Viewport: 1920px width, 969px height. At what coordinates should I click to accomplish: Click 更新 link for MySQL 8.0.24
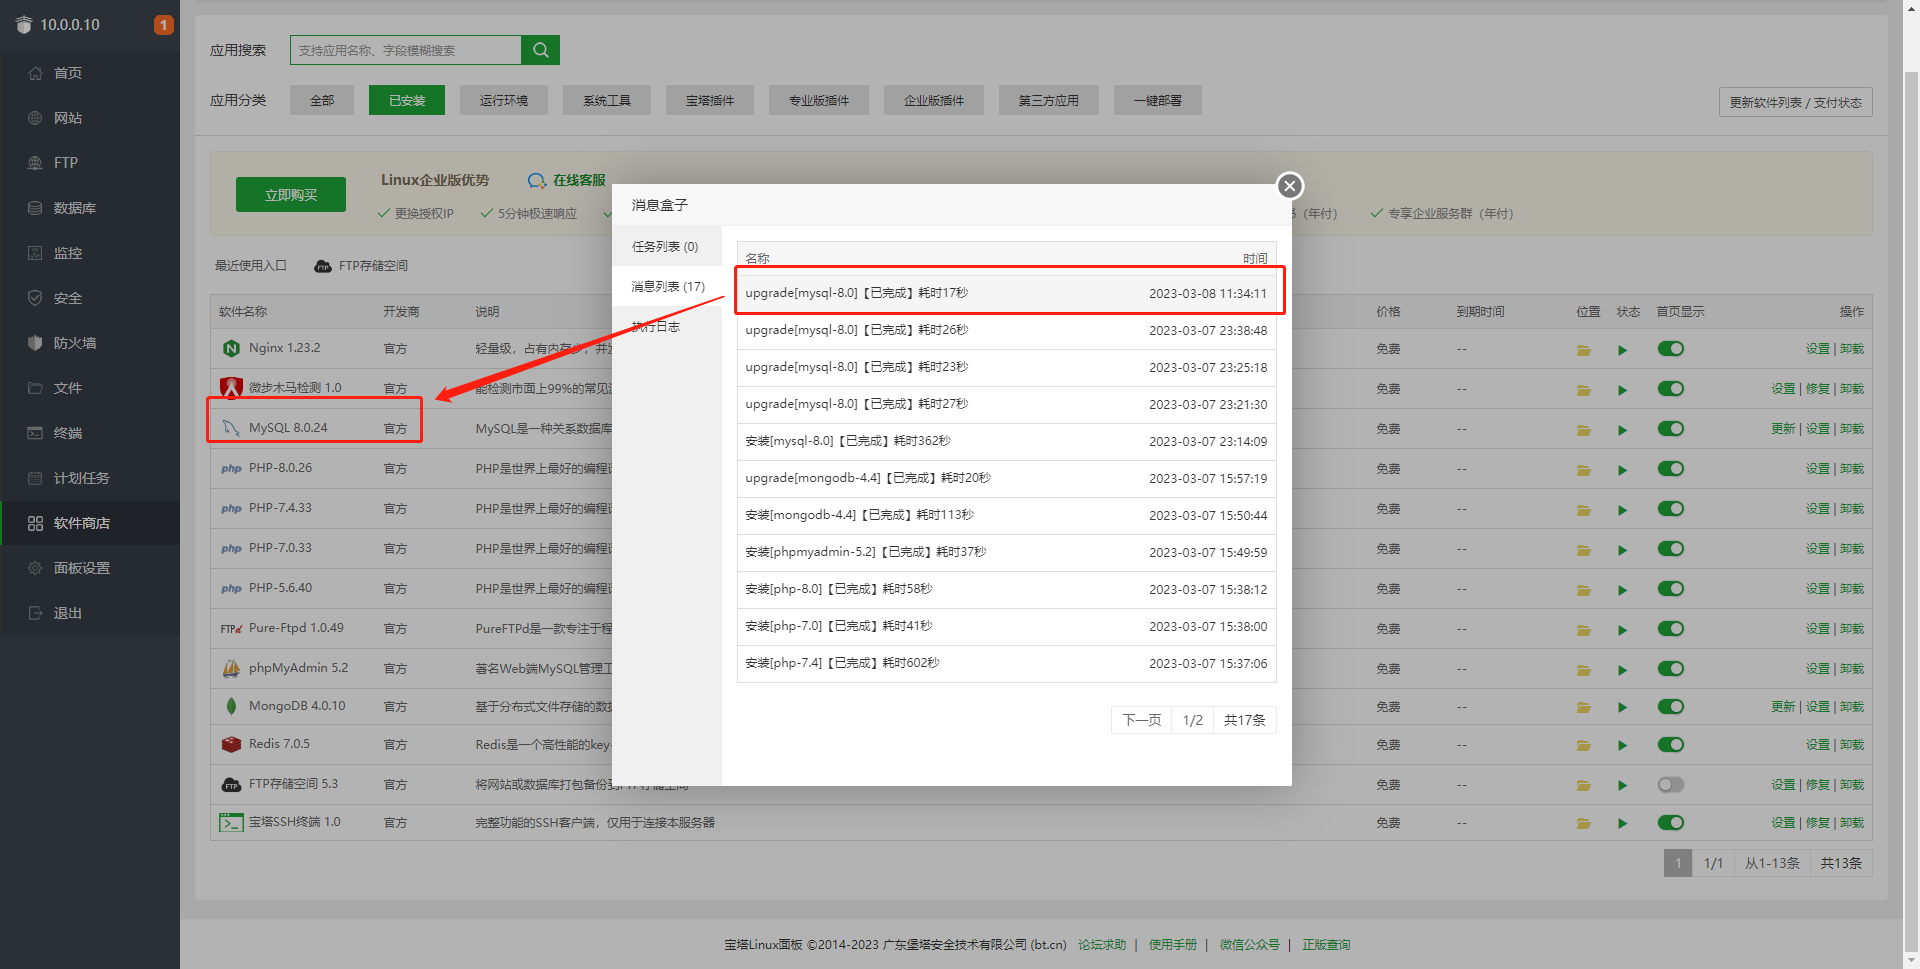(x=1783, y=429)
